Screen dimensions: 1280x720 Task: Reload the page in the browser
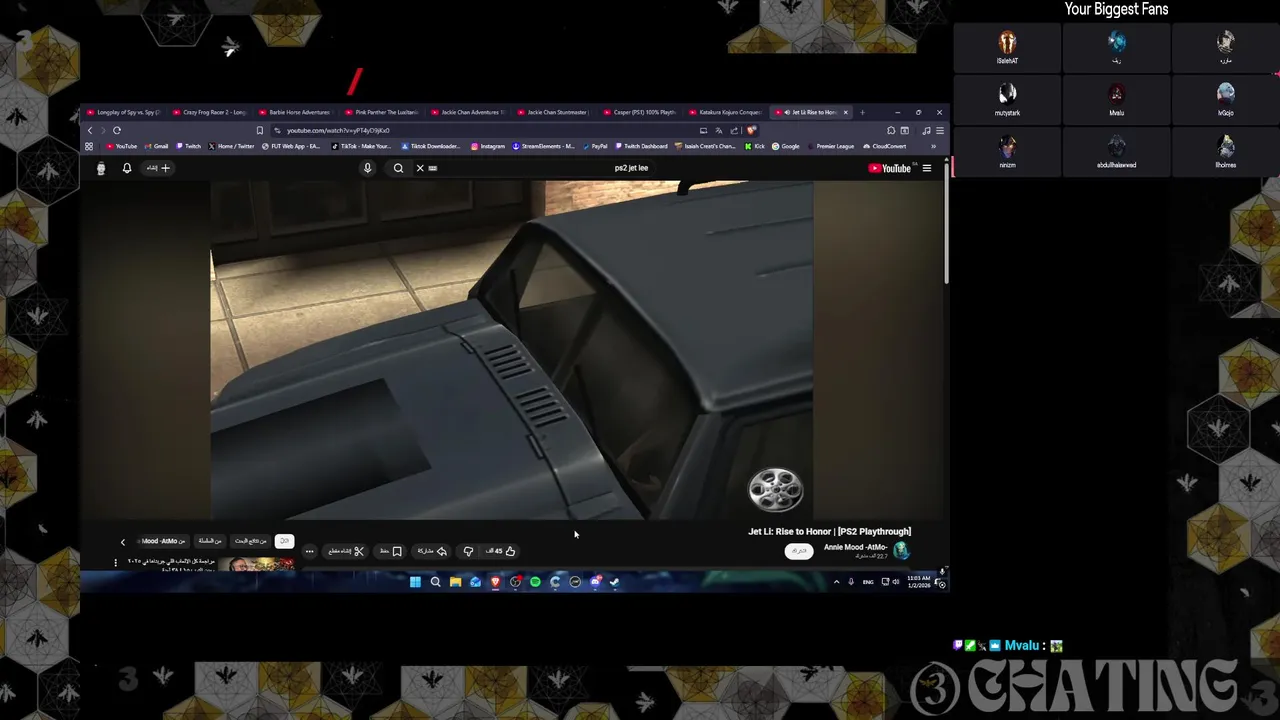(117, 130)
